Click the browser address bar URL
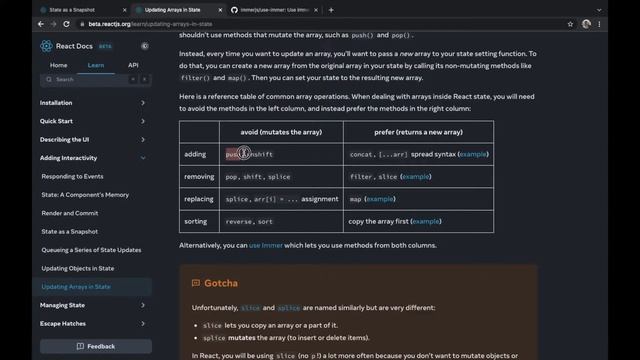The height and width of the screenshot is (360, 640). pos(150,24)
